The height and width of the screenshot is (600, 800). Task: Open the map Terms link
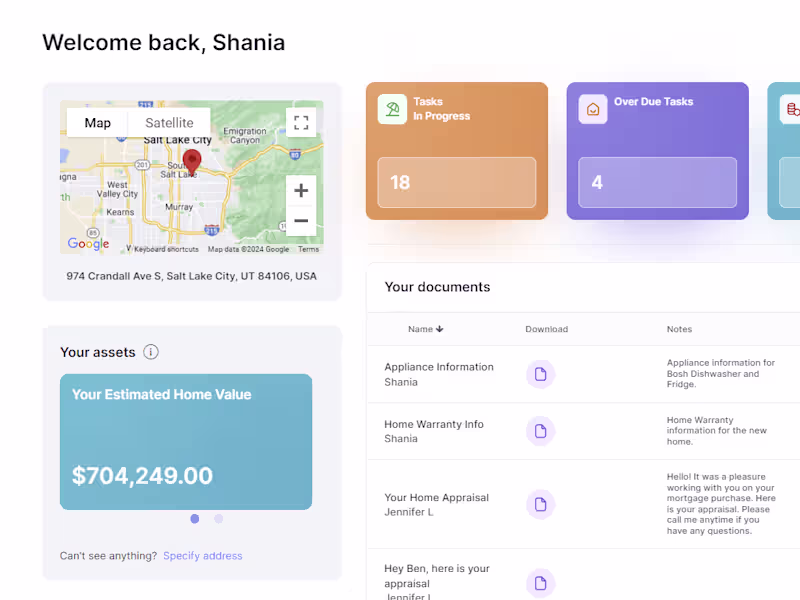click(308, 249)
